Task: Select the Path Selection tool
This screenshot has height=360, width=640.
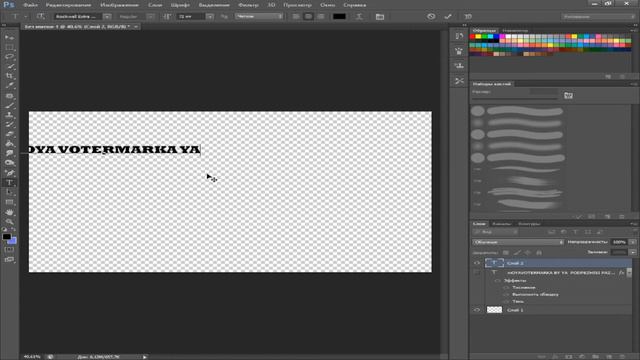Action: point(9,192)
